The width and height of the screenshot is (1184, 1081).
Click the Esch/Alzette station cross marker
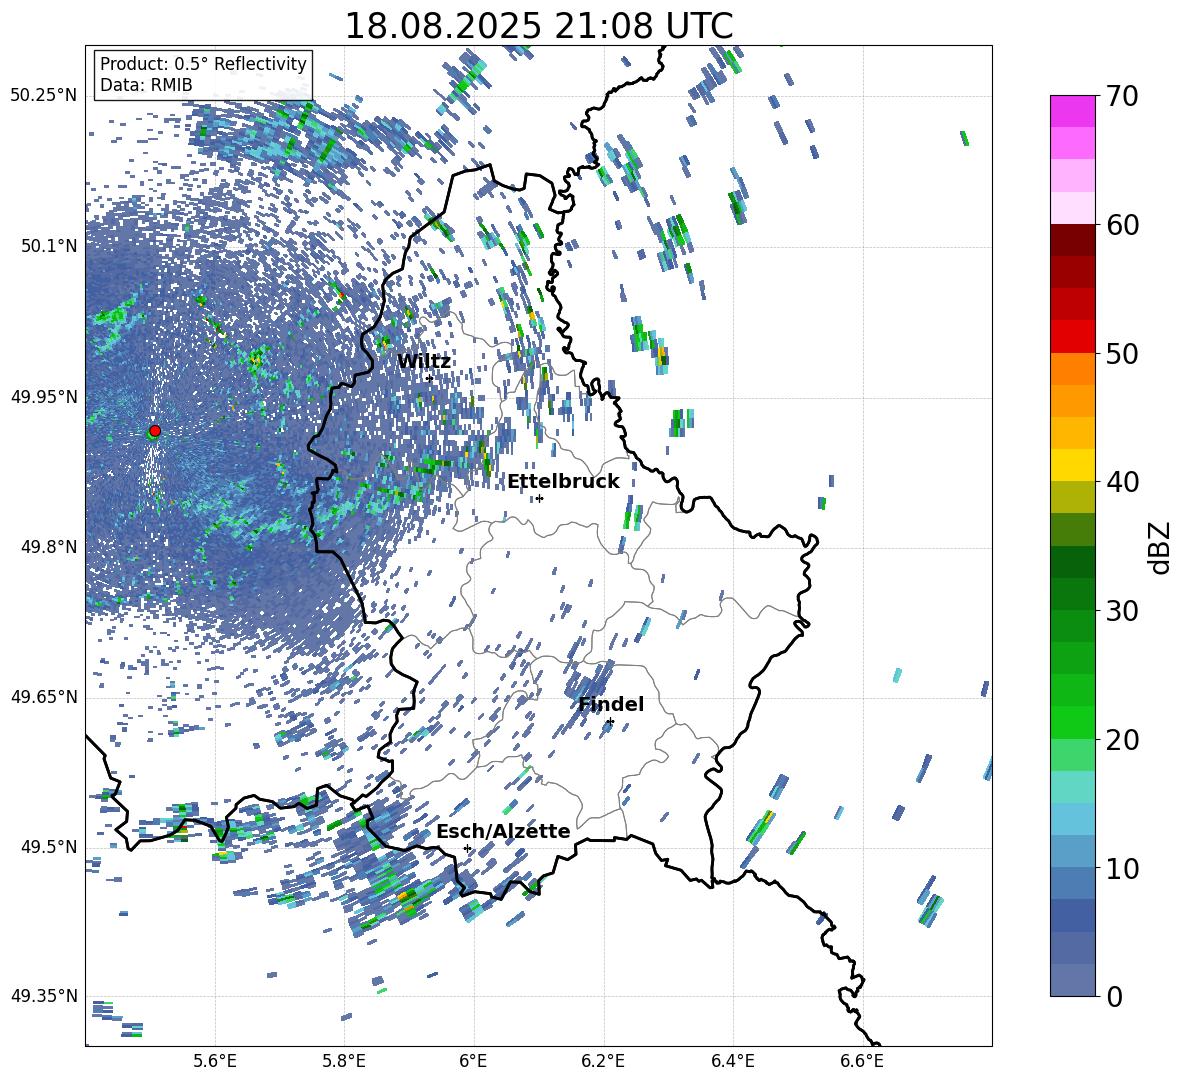(467, 848)
